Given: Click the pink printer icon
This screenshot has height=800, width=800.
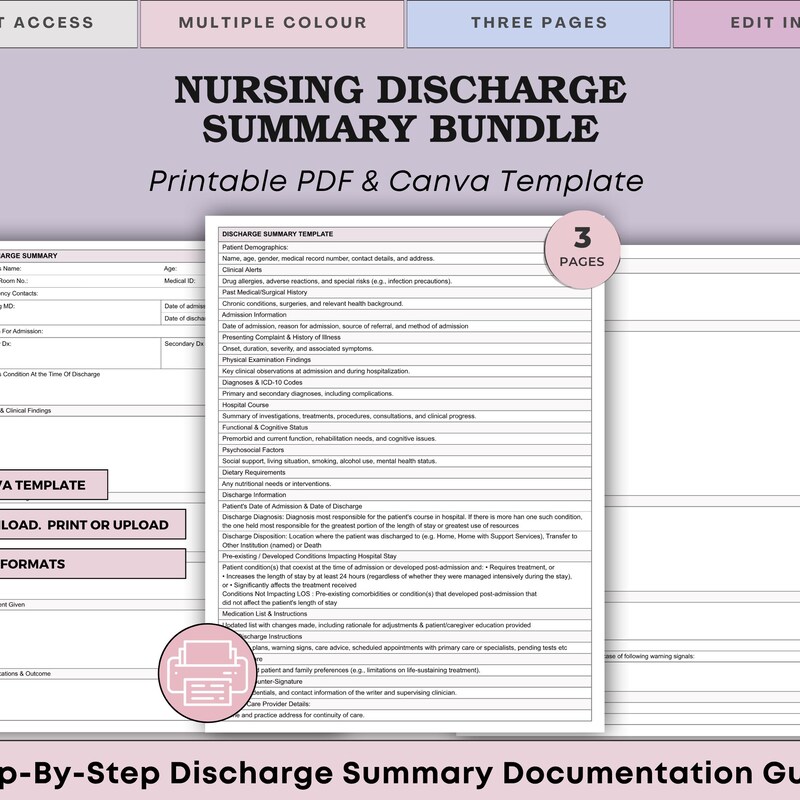Looking at the screenshot, I should (x=207, y=672).
